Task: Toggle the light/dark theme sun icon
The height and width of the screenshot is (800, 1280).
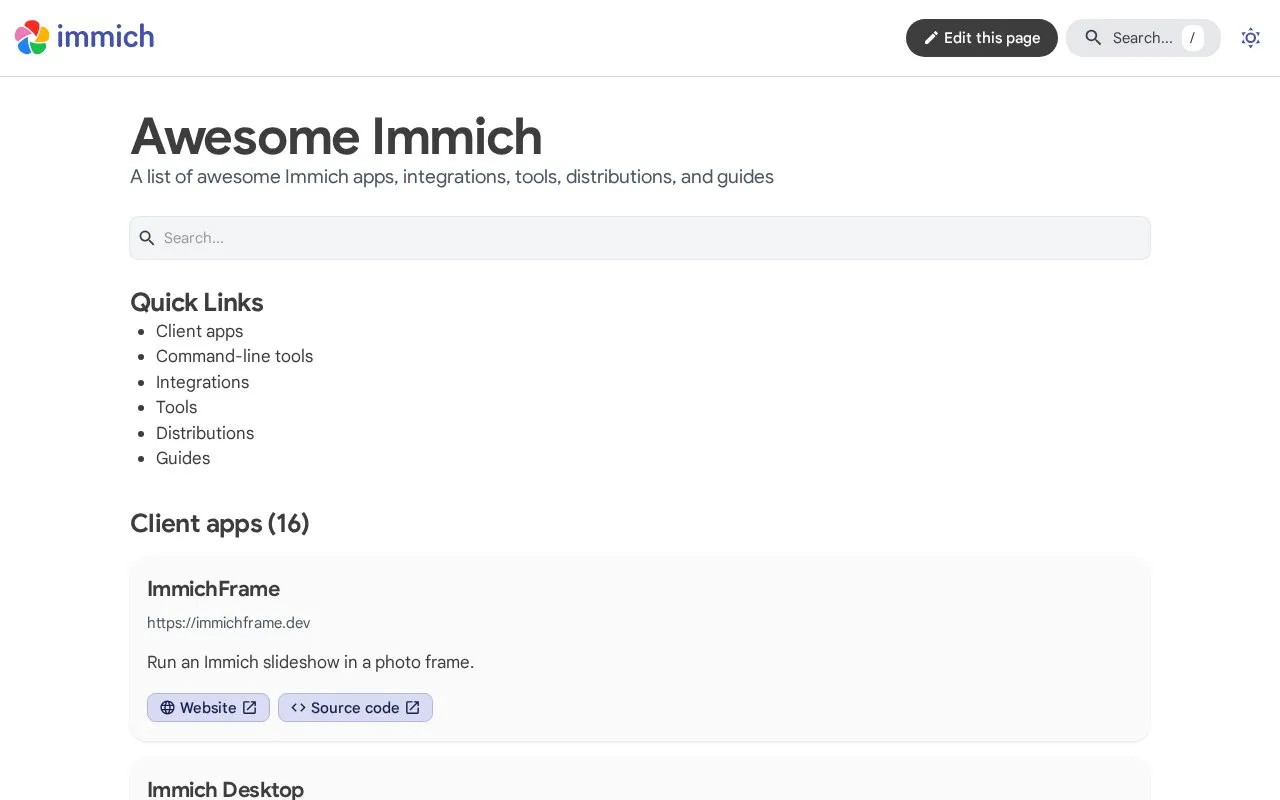Action: [x=1250, y=38]
